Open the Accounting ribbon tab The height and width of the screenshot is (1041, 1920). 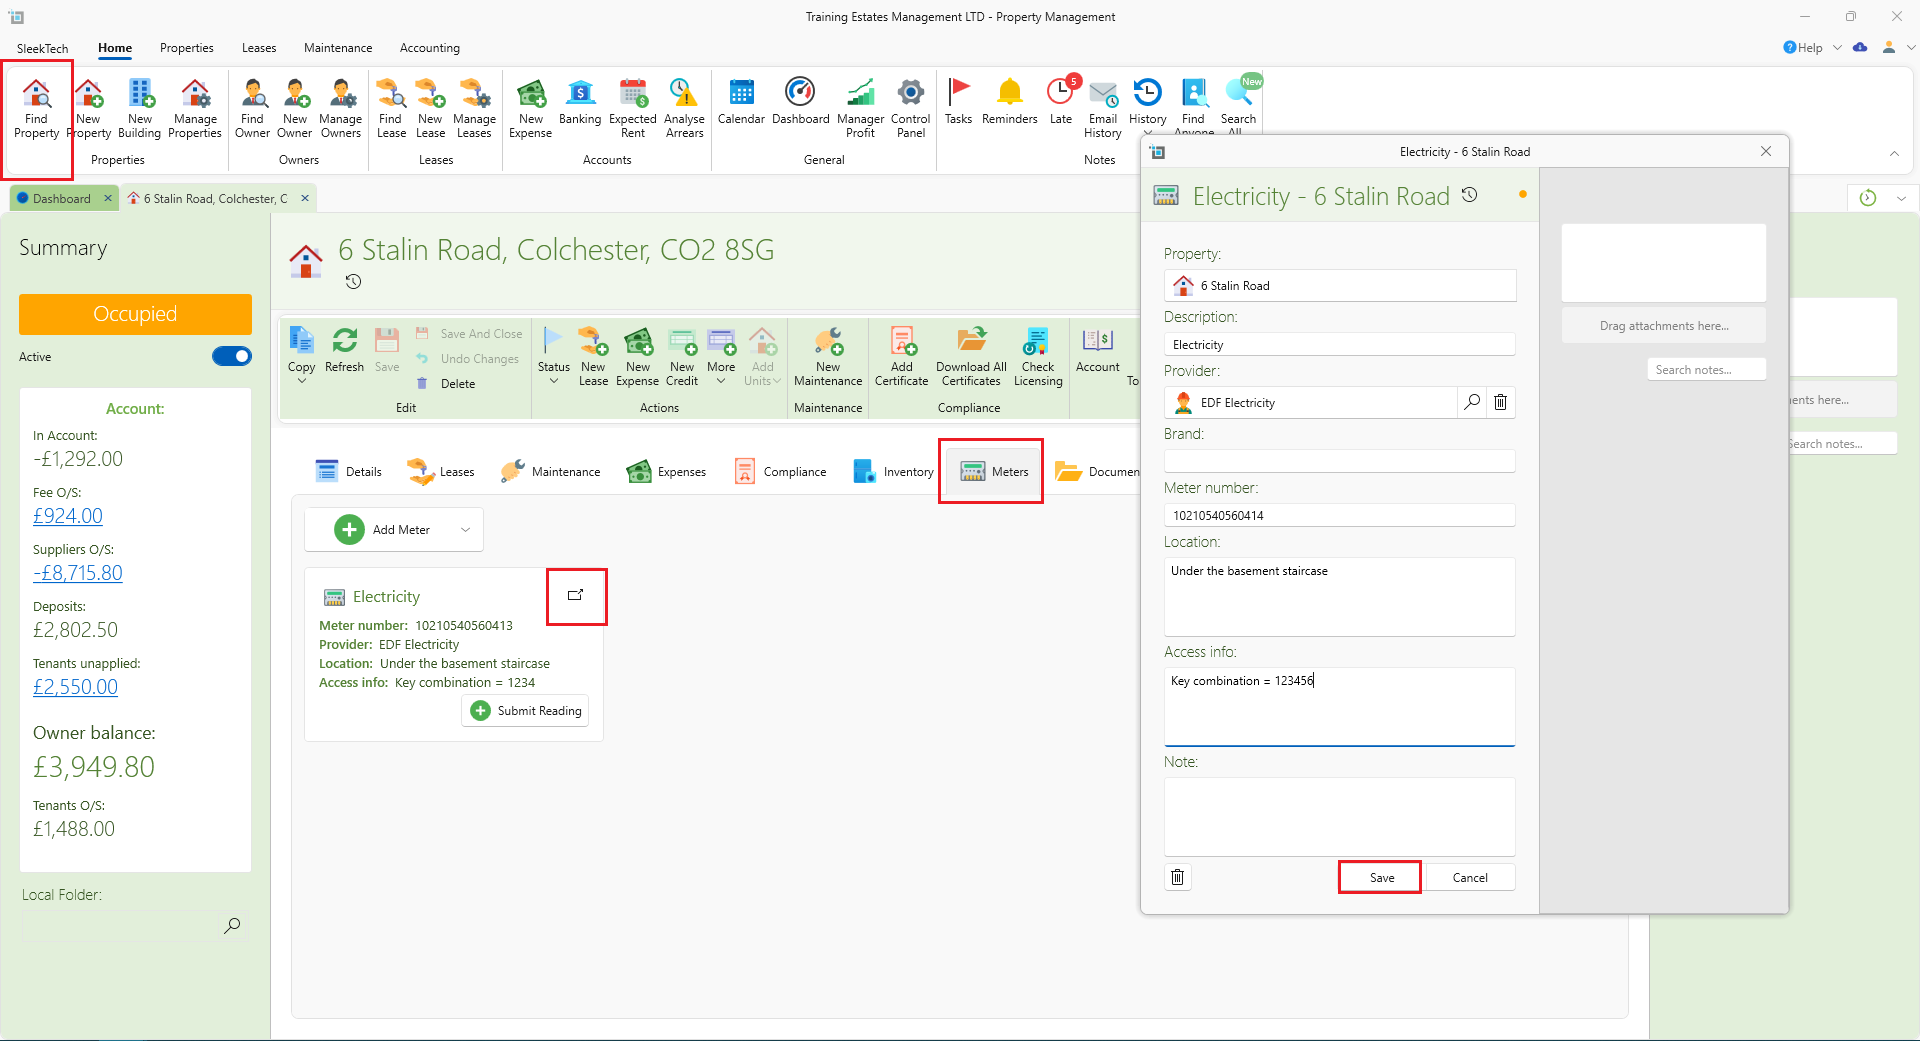[430, 48]
